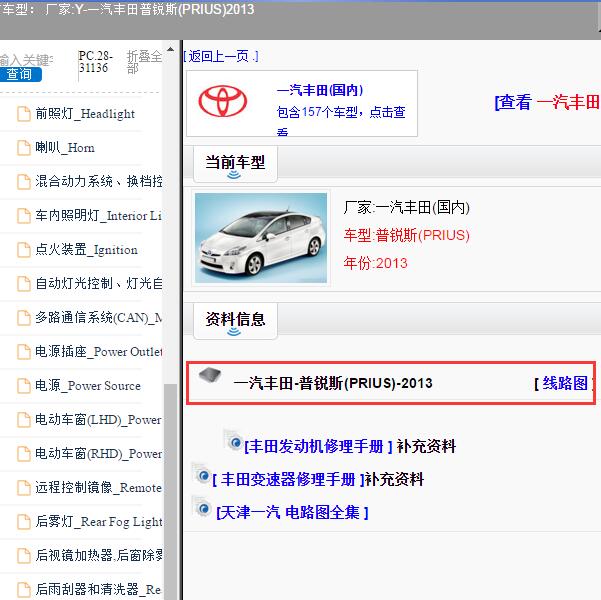
Task: Open the 线路图 wiring diagram link
Action: coord(565,383)
